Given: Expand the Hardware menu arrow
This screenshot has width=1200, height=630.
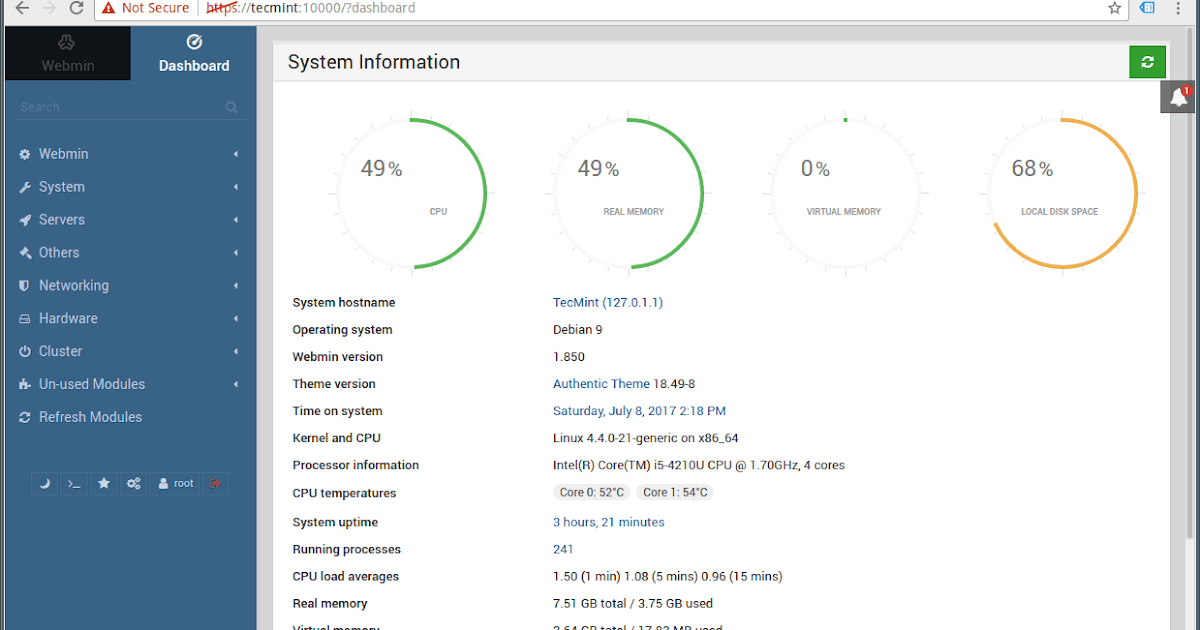Looking at the screenshot, I should point(236,319).
